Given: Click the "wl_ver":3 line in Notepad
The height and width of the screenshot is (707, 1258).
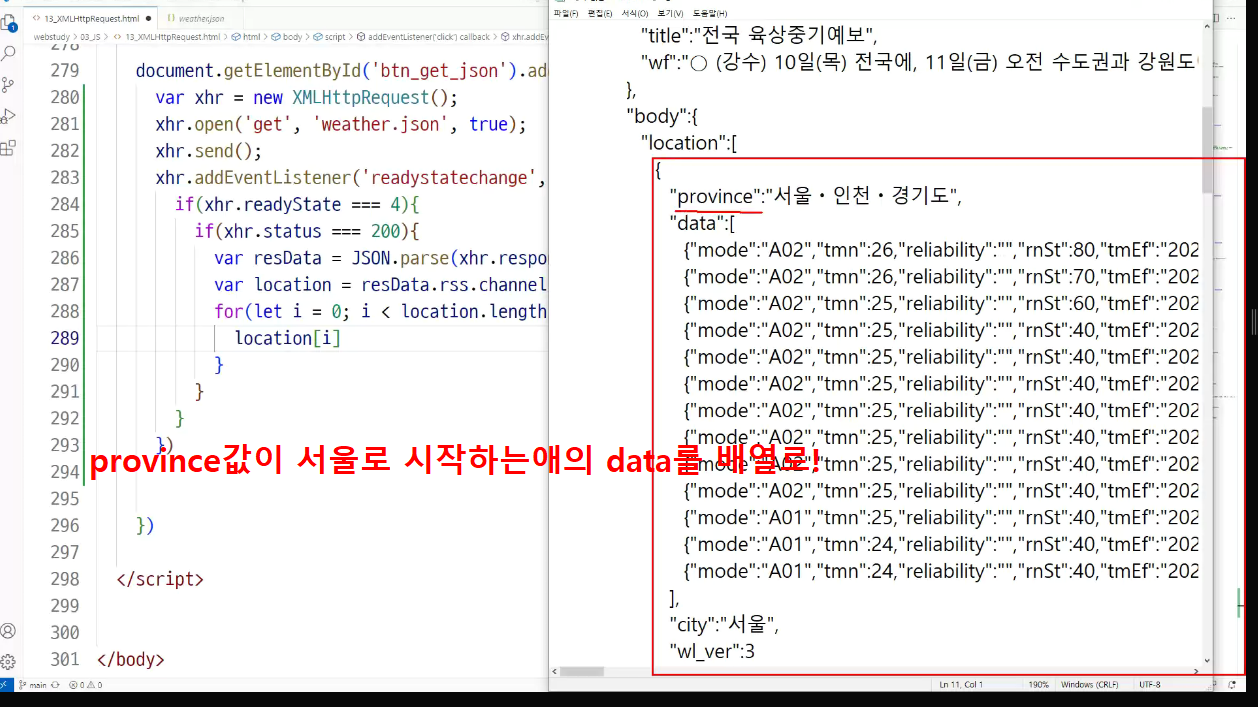Looking at the screenshot, I should pos(712,652).
